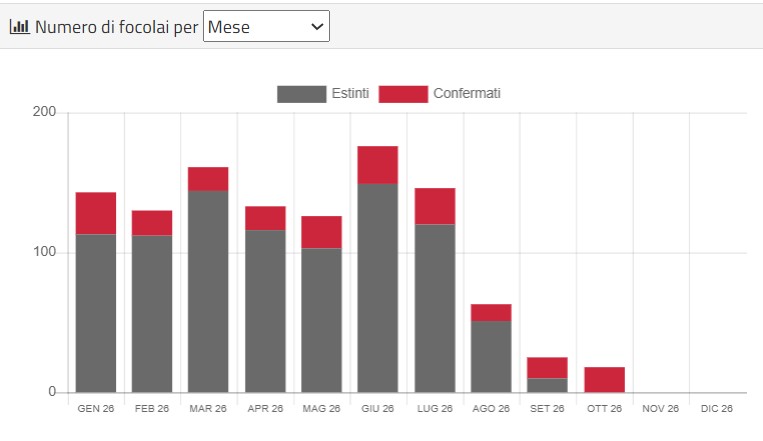Click the red Confermati legend color box
The height and width of the screenshot is (441, 763).
[x=403, y=94]
